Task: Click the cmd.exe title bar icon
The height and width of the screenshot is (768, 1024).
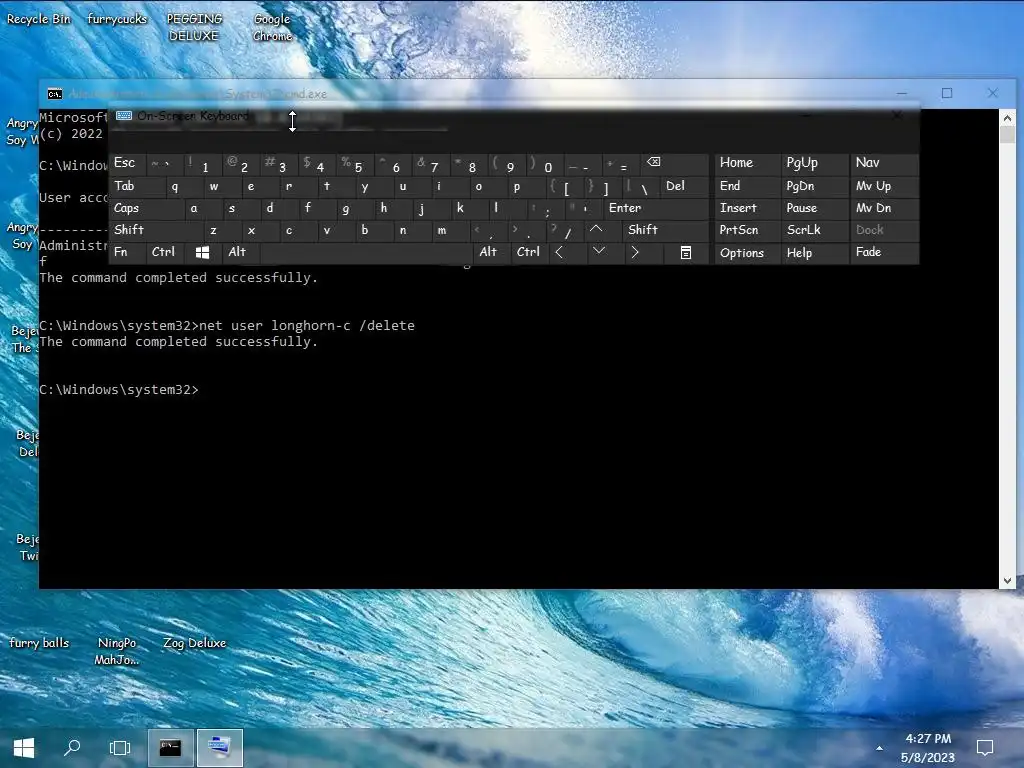Action: tap(55, 94)
